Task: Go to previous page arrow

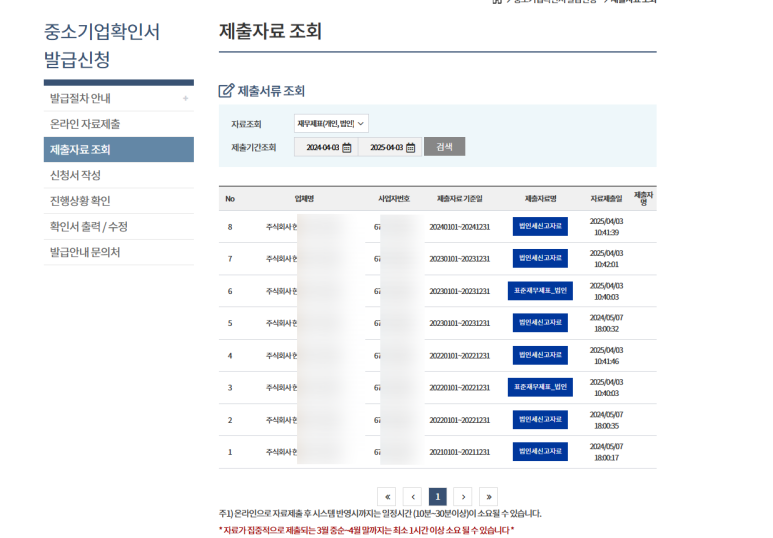Action: (412, 497)
